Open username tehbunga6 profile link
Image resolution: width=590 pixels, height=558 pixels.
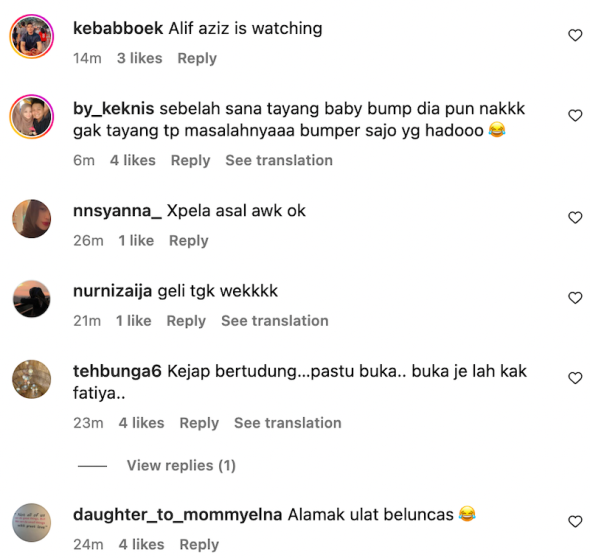117,371
